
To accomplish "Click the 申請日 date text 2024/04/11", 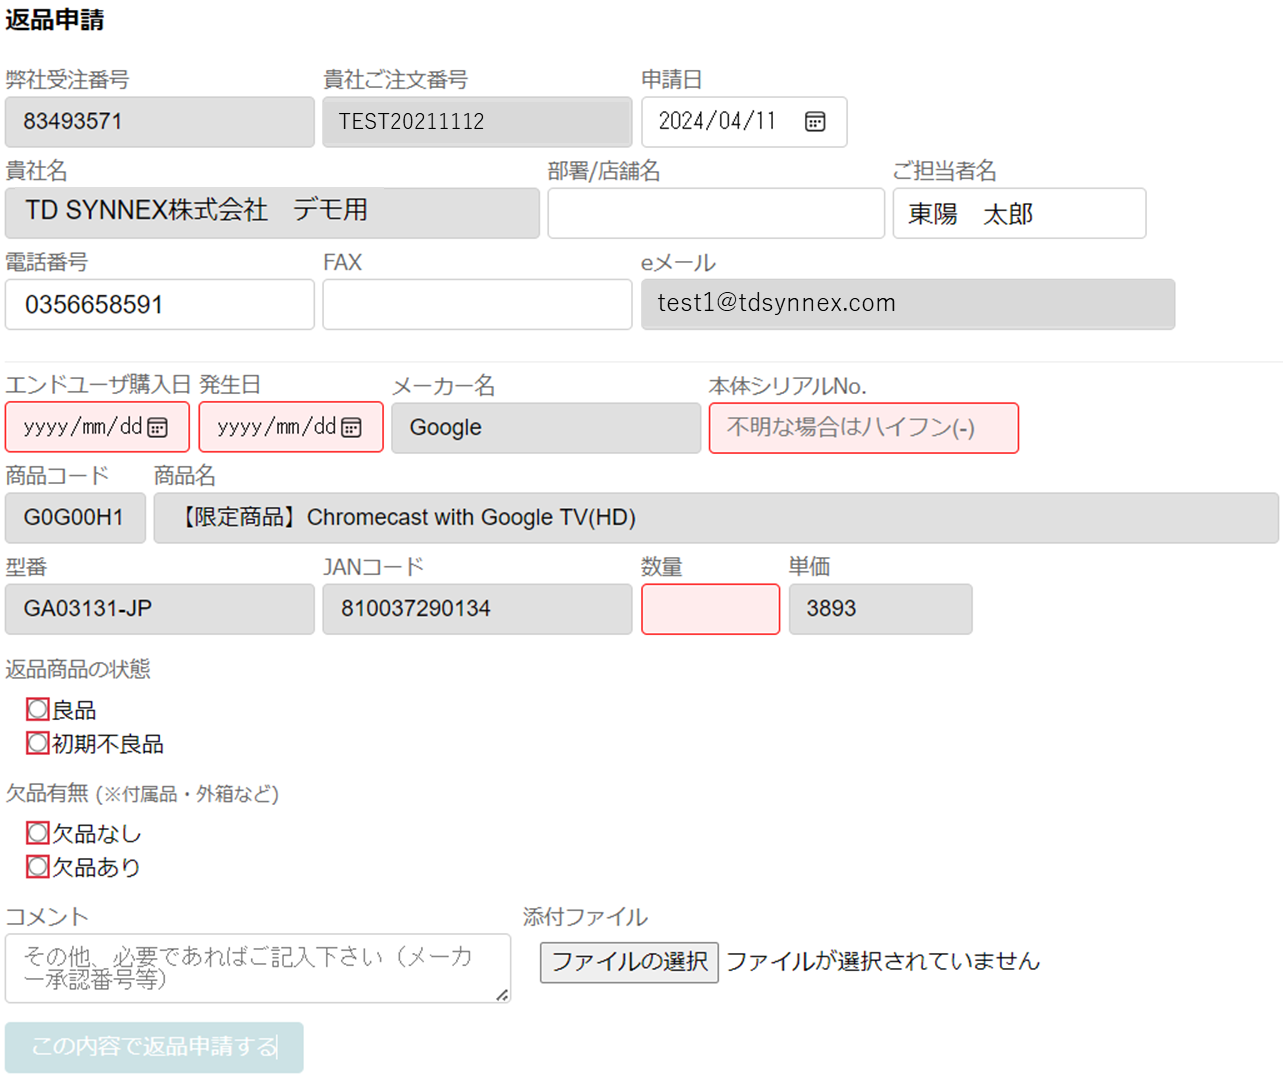I will [x=717, y=121].
